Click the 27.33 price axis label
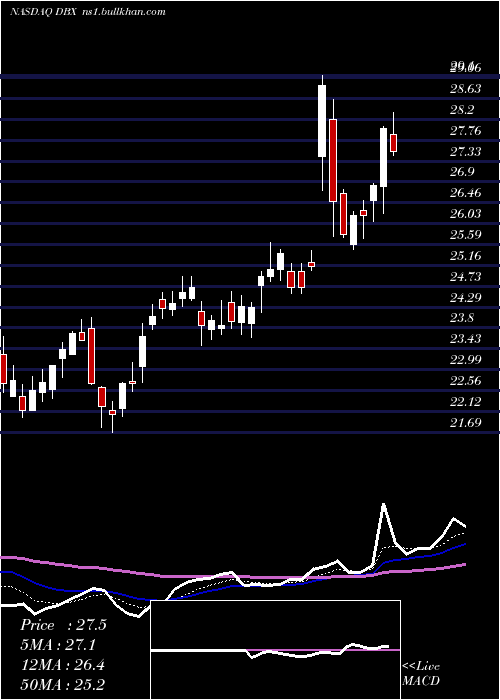 (466, 152)
